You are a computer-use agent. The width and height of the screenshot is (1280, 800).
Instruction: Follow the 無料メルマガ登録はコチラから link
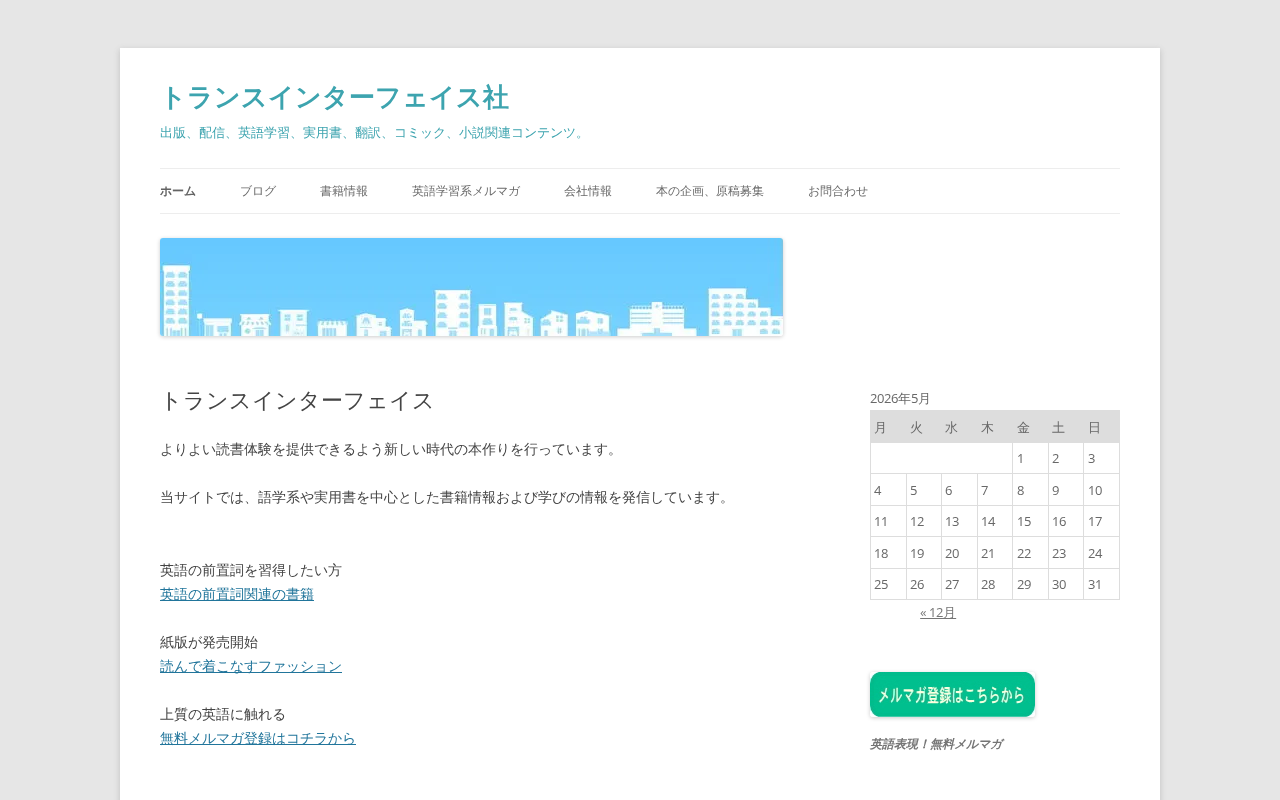258,738
